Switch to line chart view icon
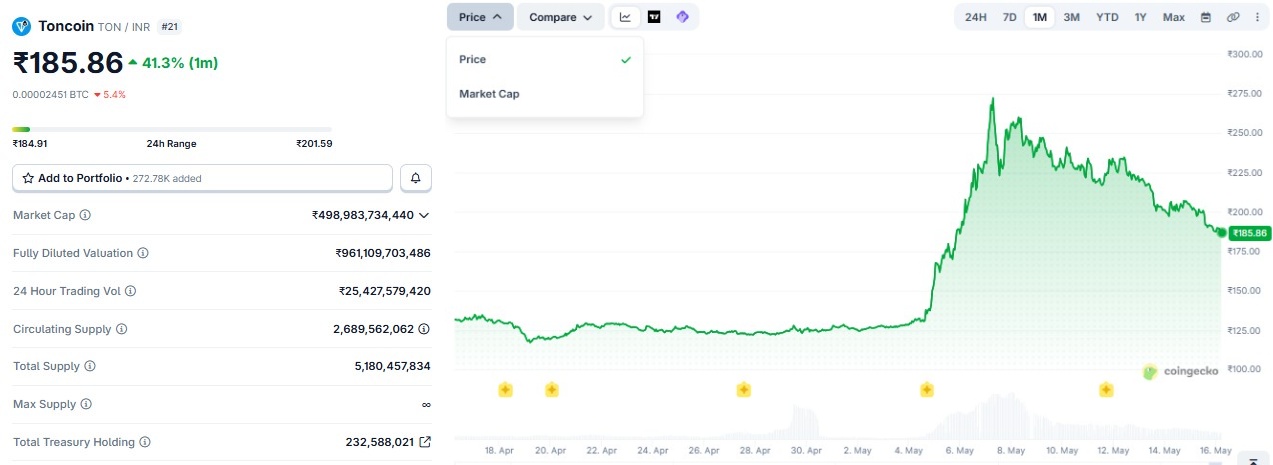The height and width of the screenshot is (465, 1273). pos(625,17)
